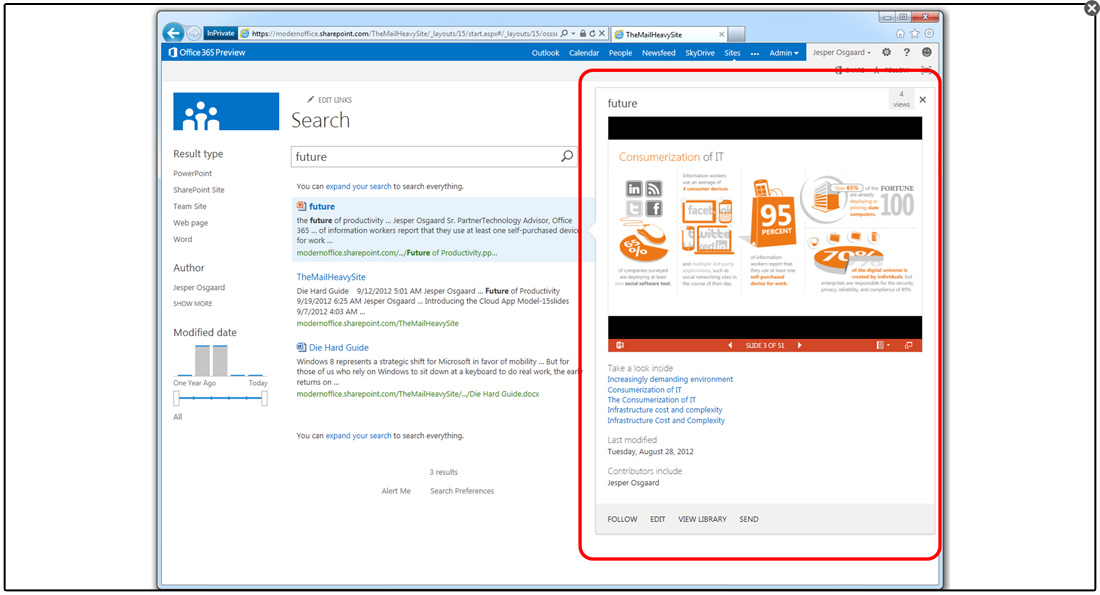Run search with the magnifier icon
Image resolution: width=1100 pixels, height=595 pixels.
[567, 156]
